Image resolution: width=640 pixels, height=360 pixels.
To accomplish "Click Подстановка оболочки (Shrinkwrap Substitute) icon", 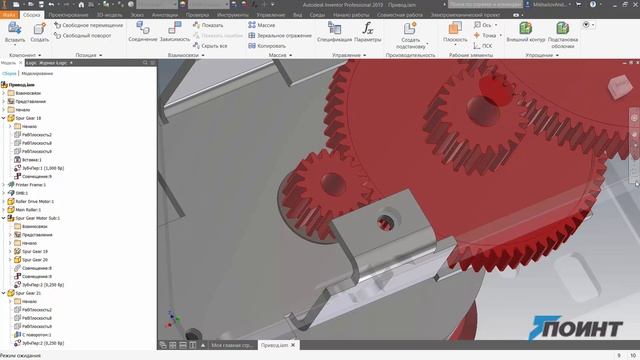I will [x=562, y=28].
